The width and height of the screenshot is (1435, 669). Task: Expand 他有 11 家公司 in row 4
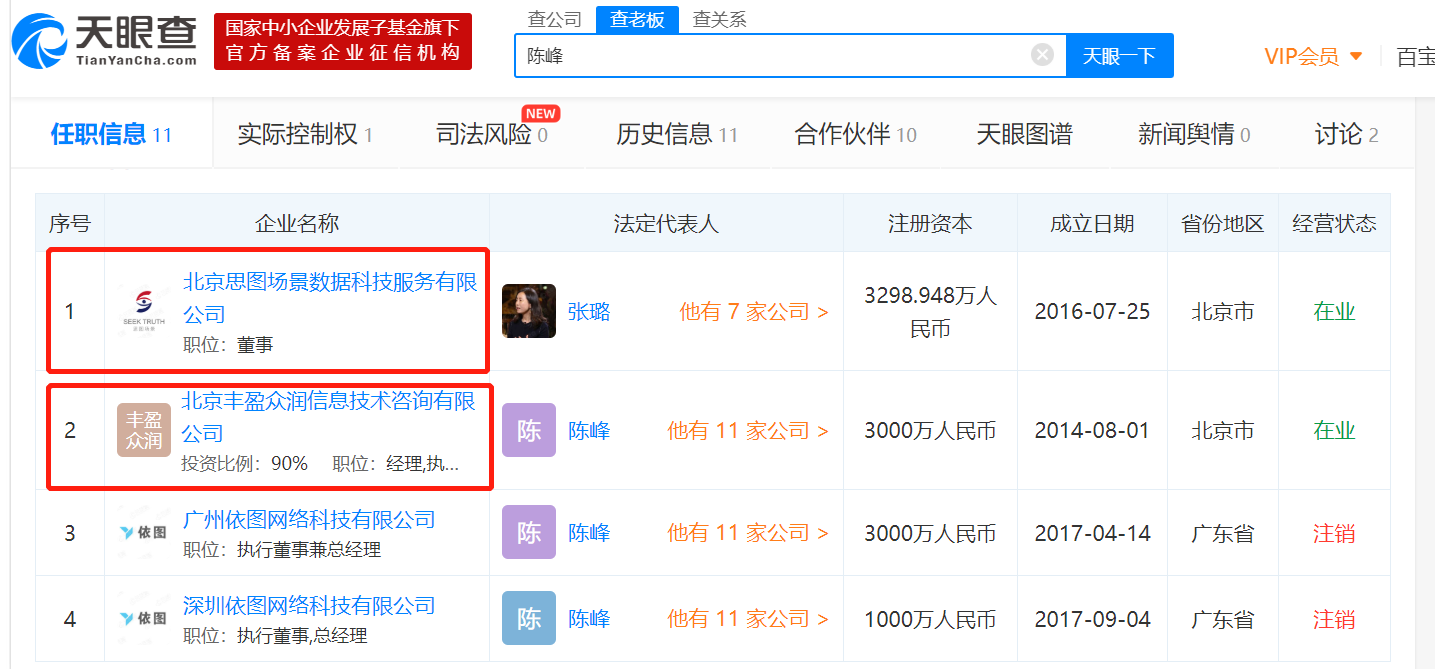[748, 619]
